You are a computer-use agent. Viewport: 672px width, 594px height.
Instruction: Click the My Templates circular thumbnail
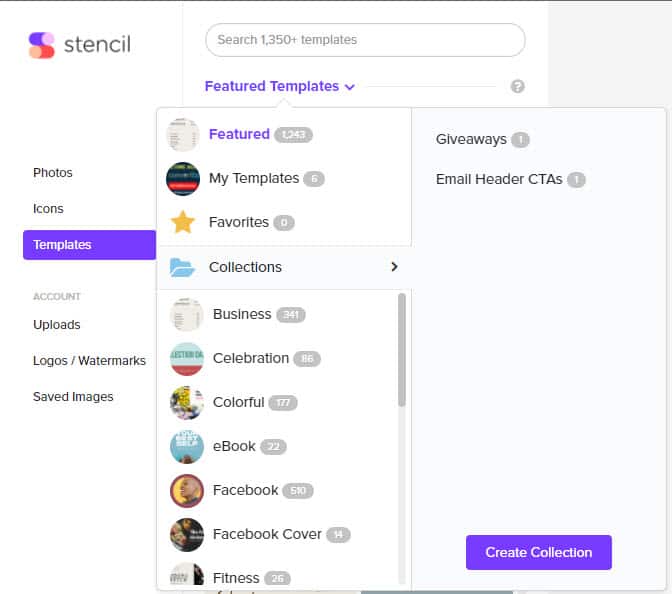click(183, 179)
